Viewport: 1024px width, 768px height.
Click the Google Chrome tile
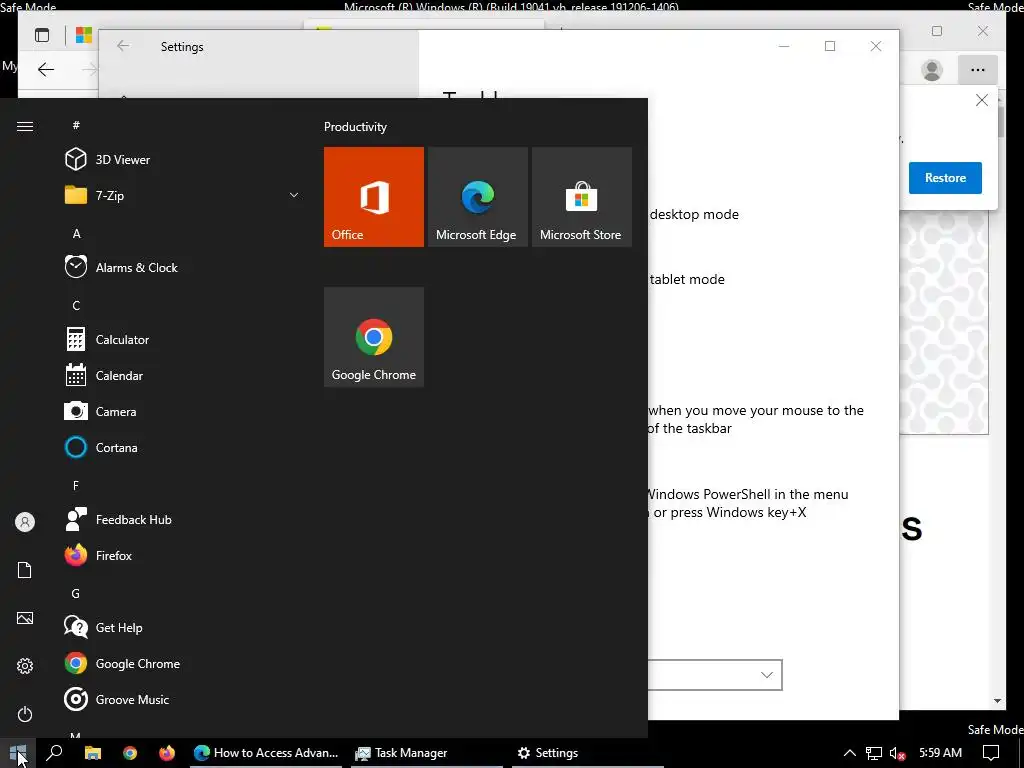click(374, 337)
